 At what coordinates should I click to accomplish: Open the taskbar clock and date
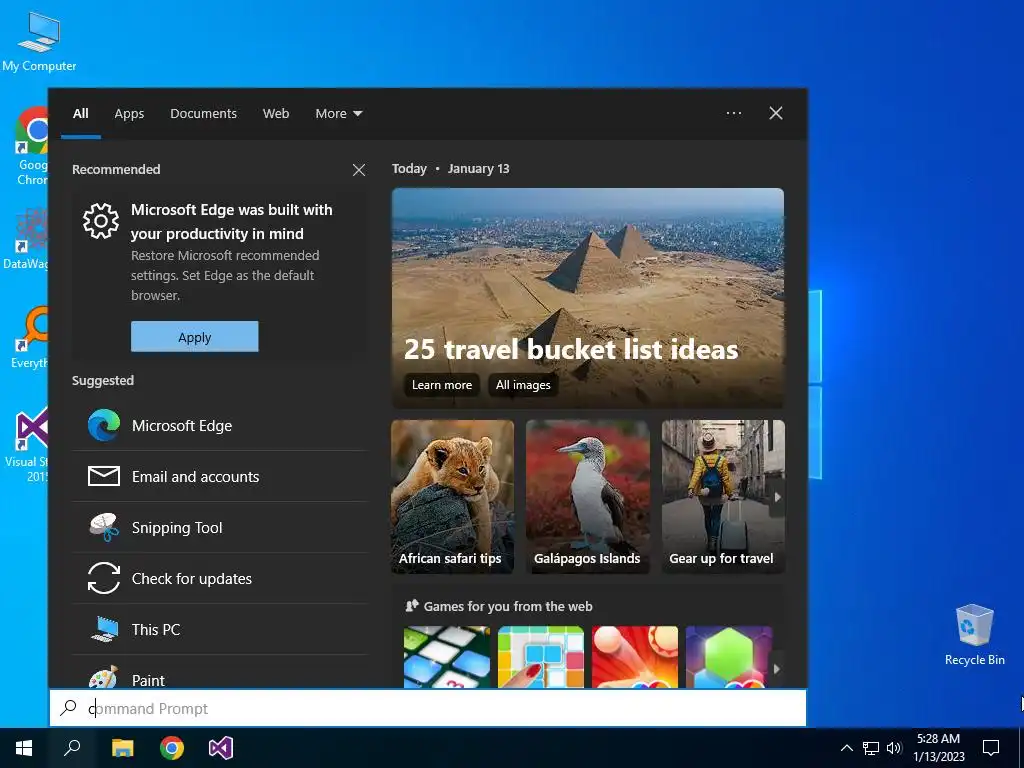click(x=938, y=748)
